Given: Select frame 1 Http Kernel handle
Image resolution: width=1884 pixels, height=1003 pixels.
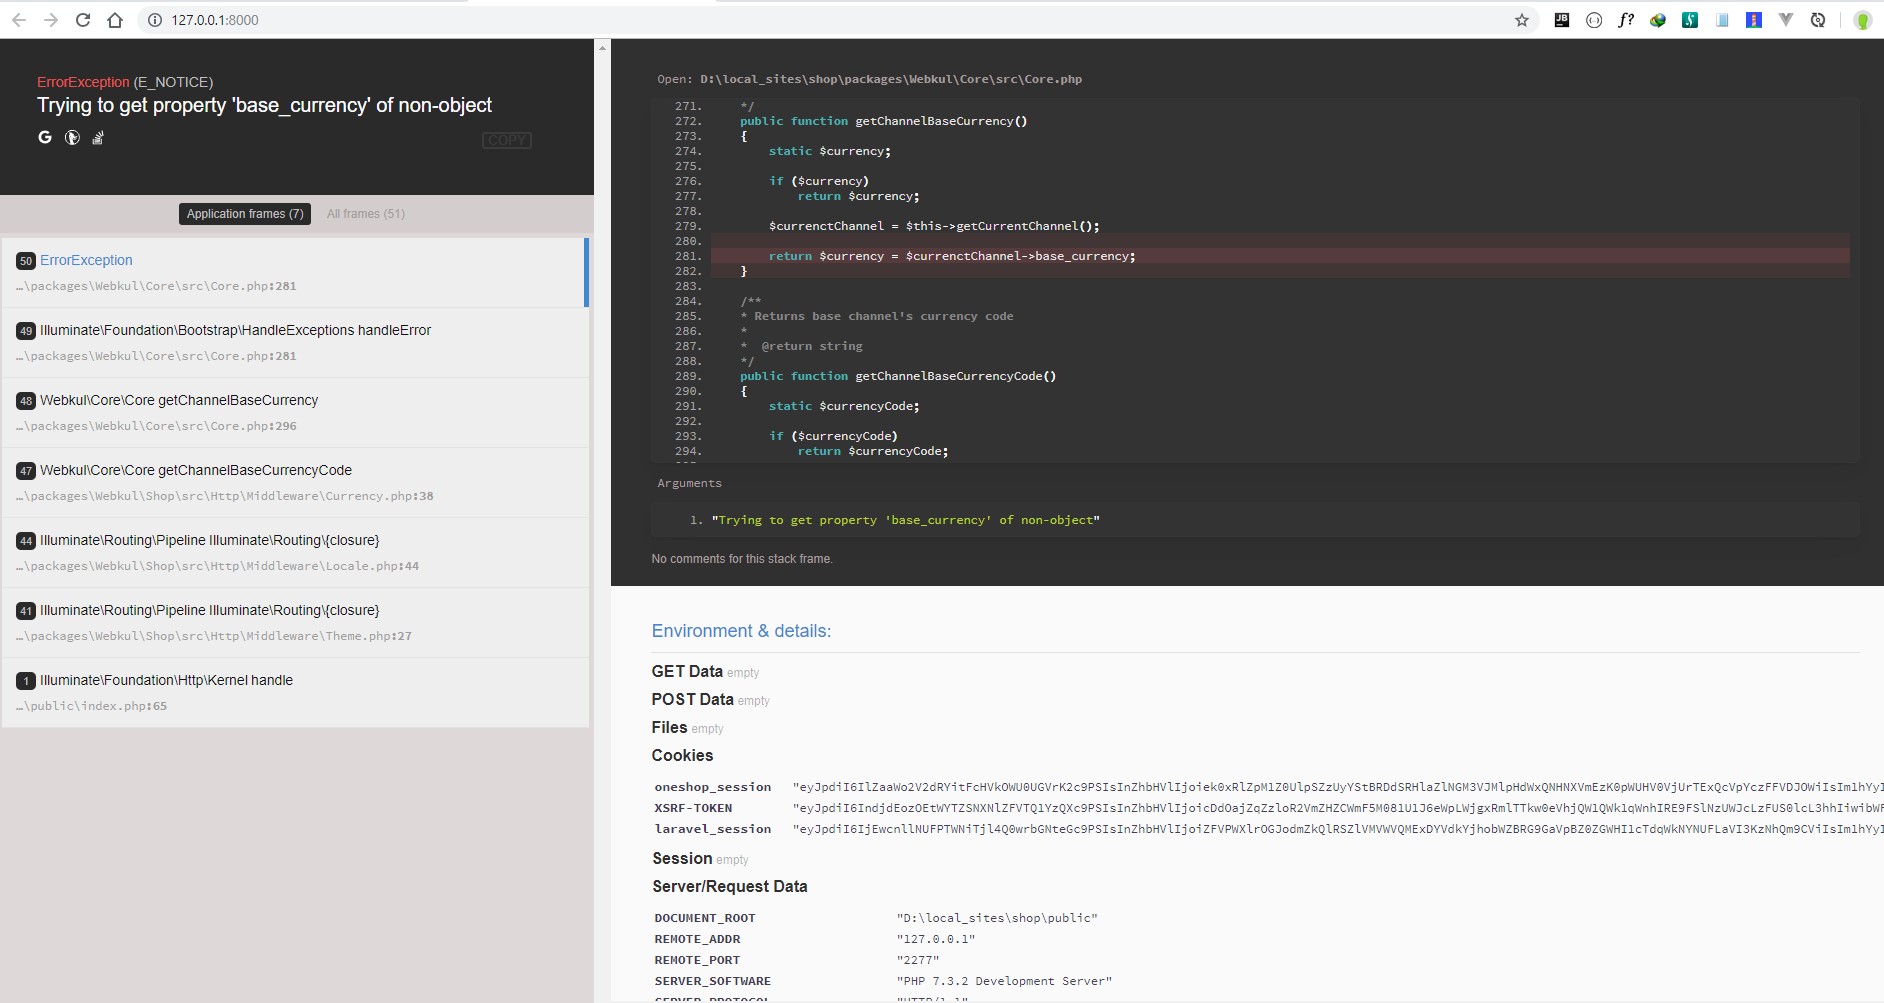Looking at the screenshot, I should 294,692.
